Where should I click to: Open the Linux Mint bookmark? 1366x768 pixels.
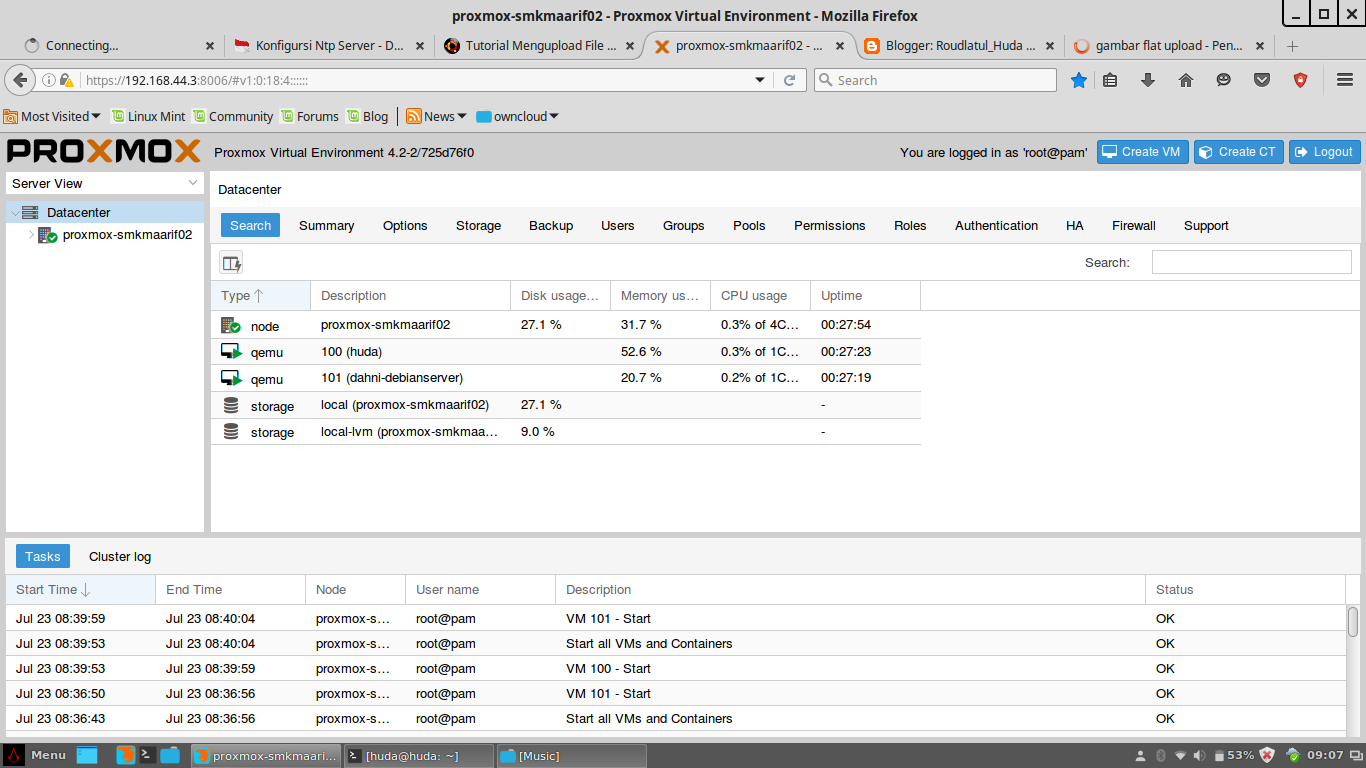coord(148,116)
